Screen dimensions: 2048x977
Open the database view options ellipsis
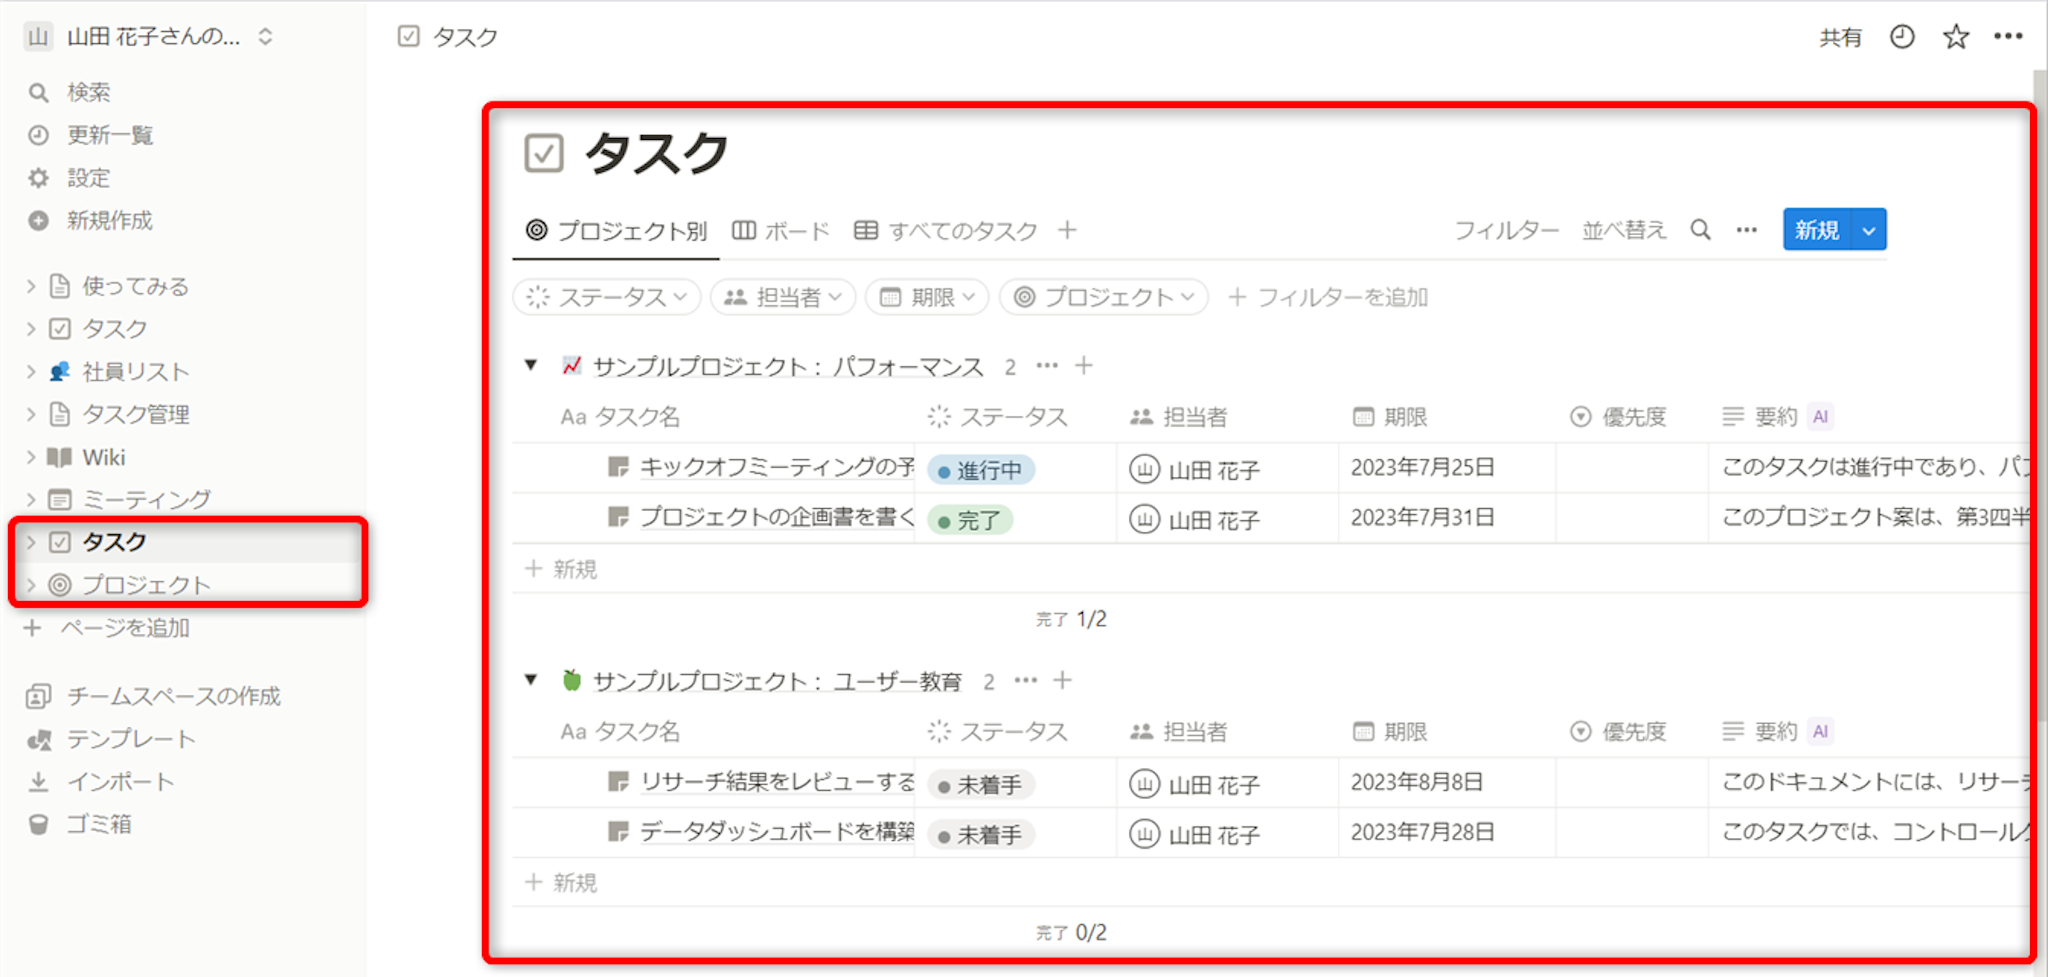pyautogui.click(x=1746, y=230)
